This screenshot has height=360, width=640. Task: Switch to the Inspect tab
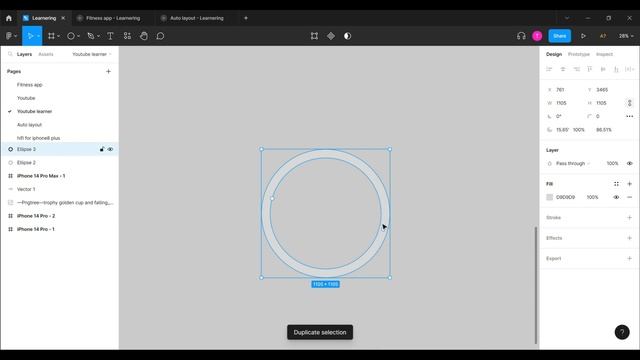coord(604,54)
